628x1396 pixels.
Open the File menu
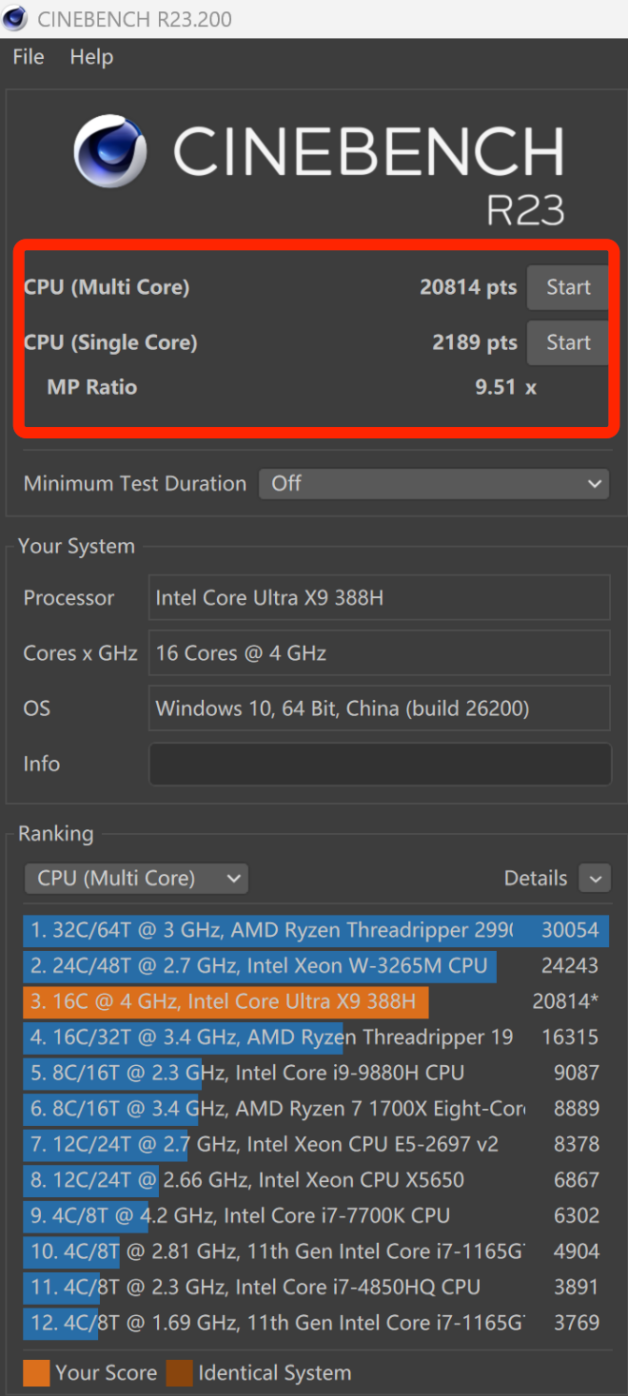click(x=28, y=57)
